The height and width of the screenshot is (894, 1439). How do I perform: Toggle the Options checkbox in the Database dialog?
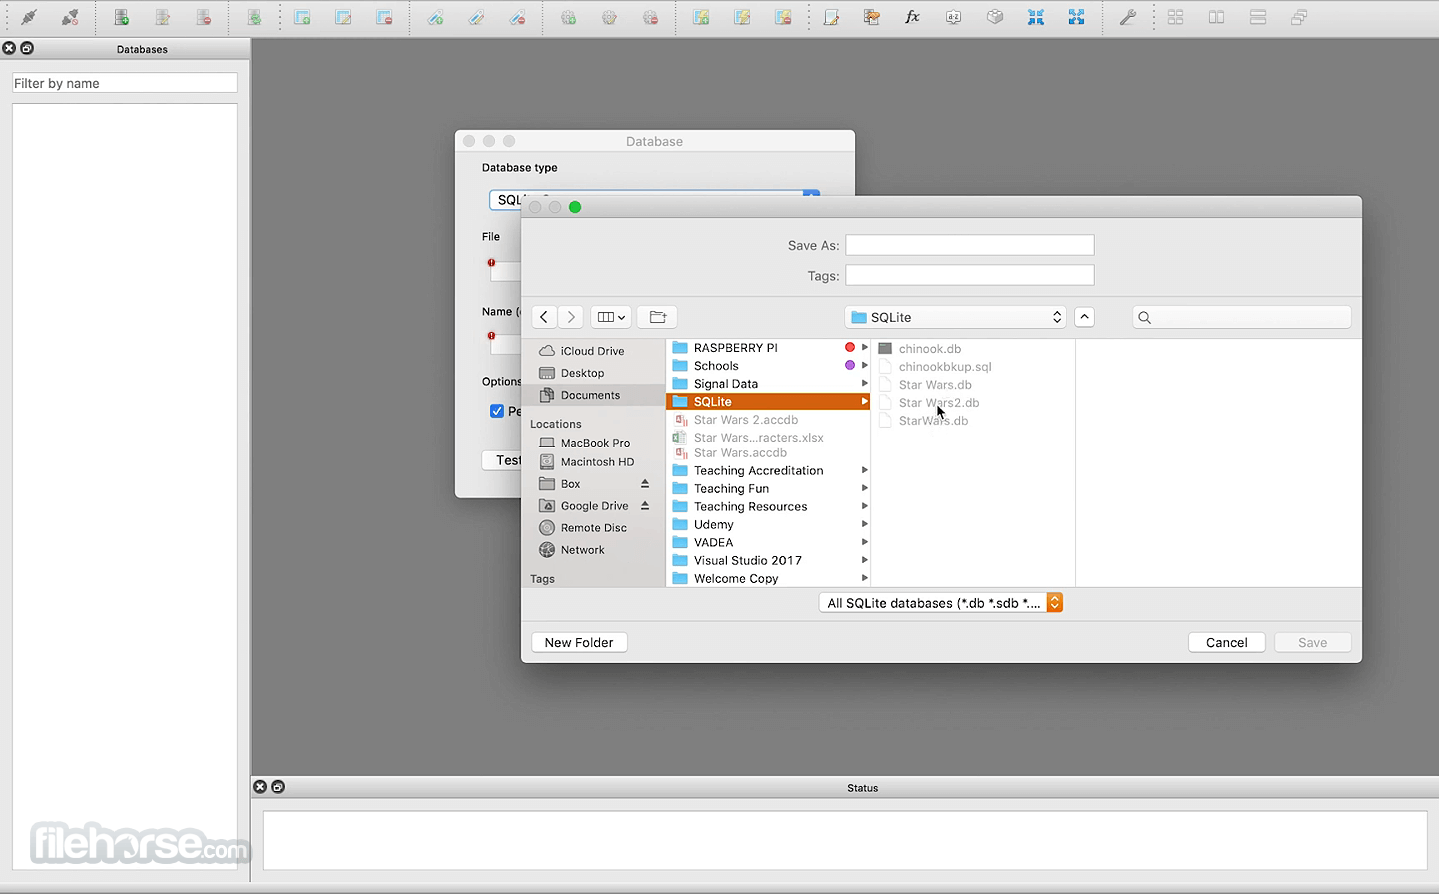(x=497, y=411)
